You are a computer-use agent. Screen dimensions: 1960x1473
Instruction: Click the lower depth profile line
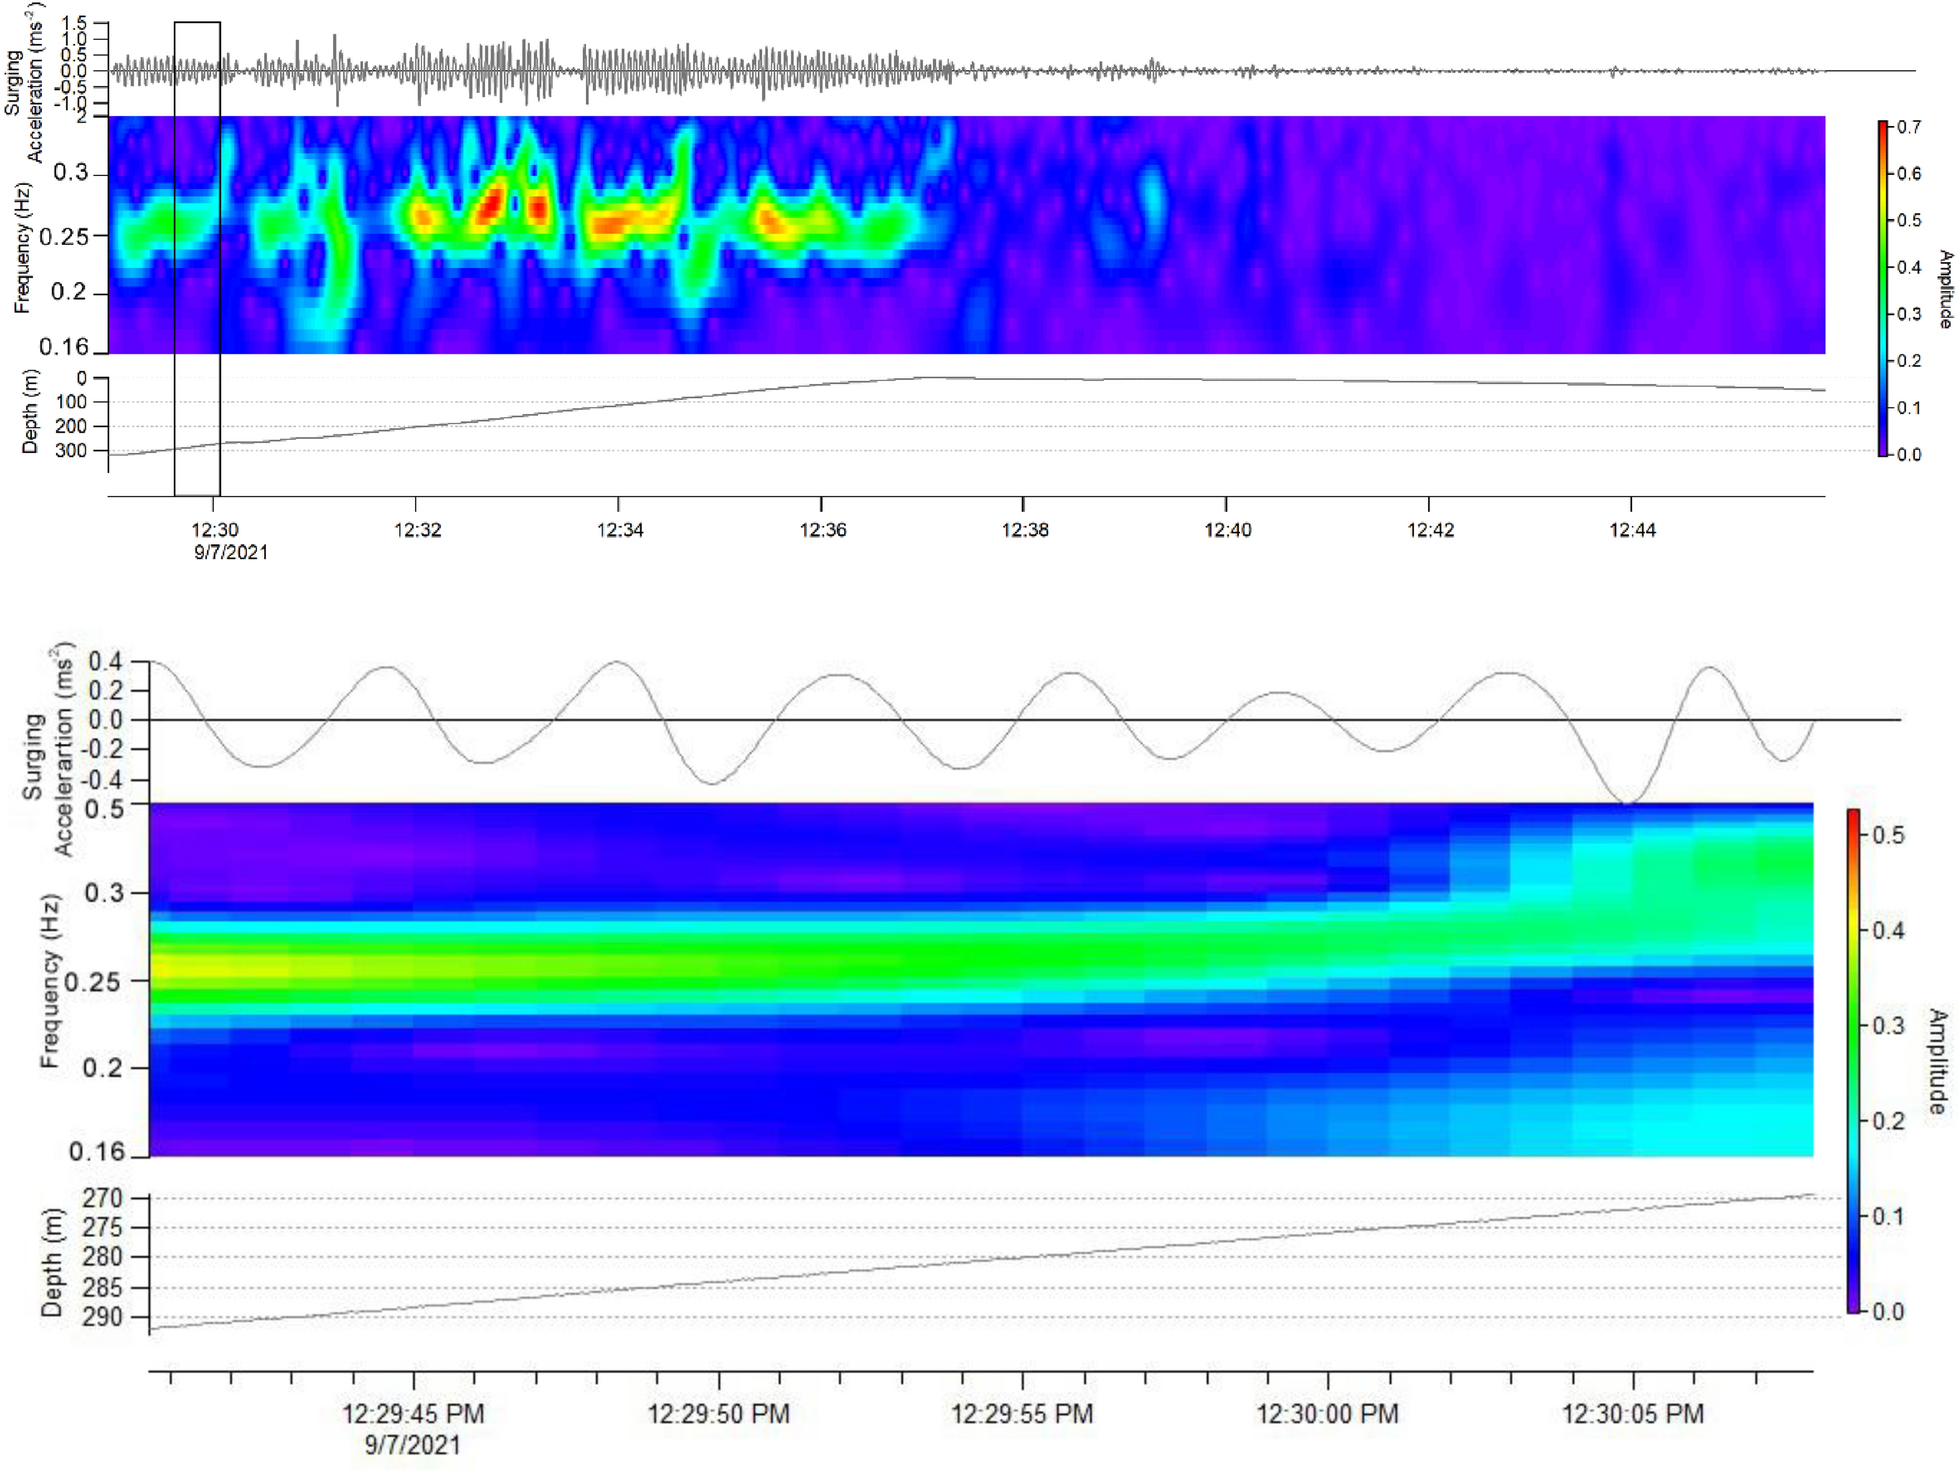[x=981, y=1261]
